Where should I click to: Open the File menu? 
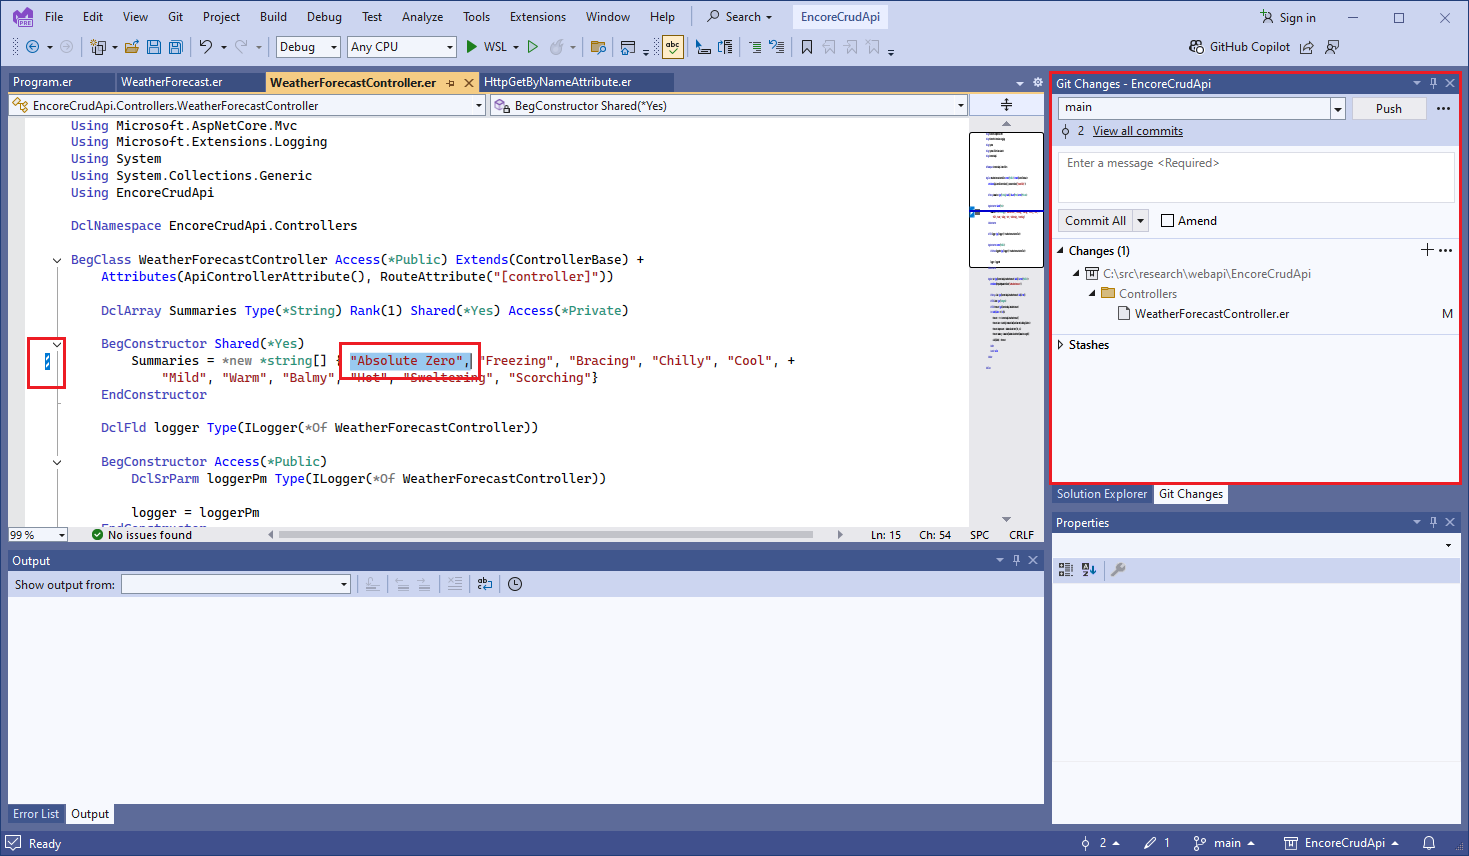[54, 17]
